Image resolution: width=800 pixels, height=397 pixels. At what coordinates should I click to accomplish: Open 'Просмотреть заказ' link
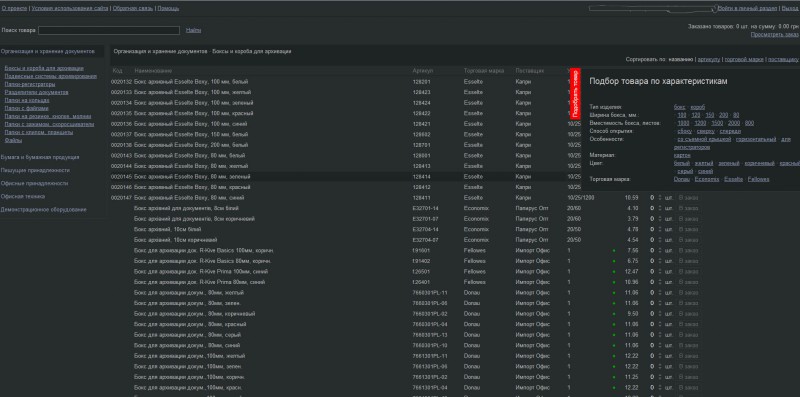[x=774, y=35]
